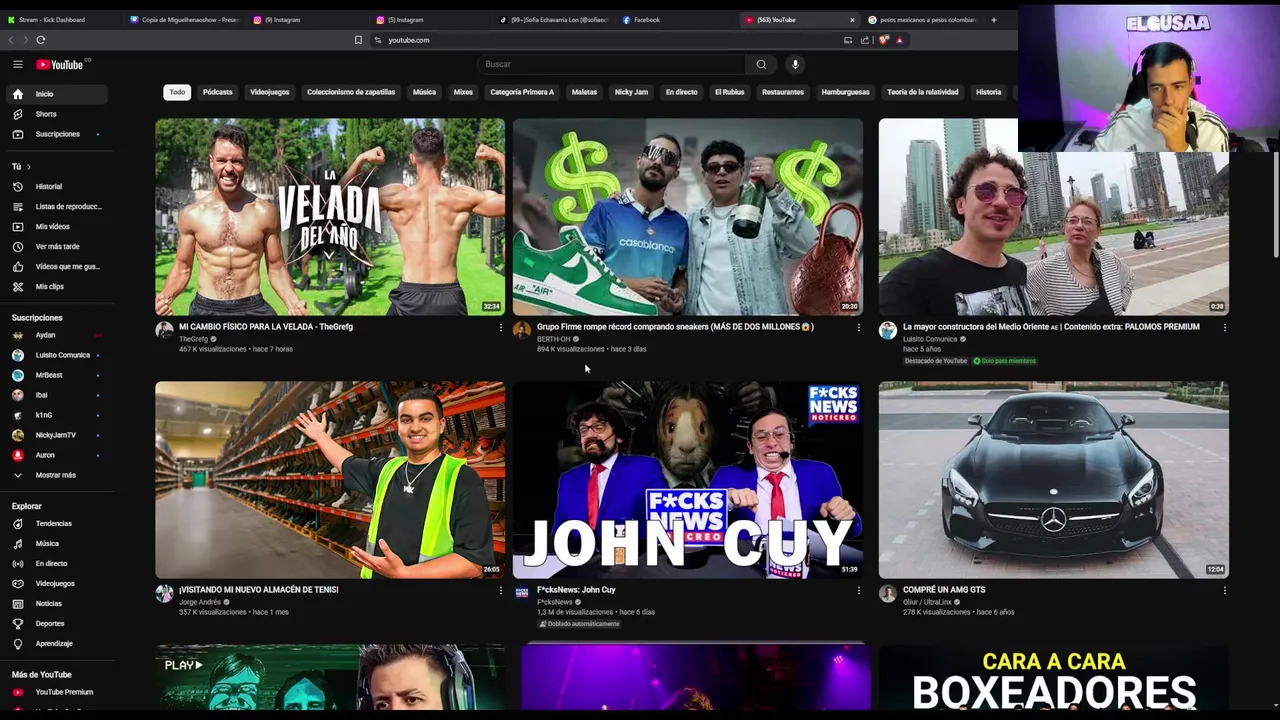Open Aydan subscription channel

click(x=55, y=335)
